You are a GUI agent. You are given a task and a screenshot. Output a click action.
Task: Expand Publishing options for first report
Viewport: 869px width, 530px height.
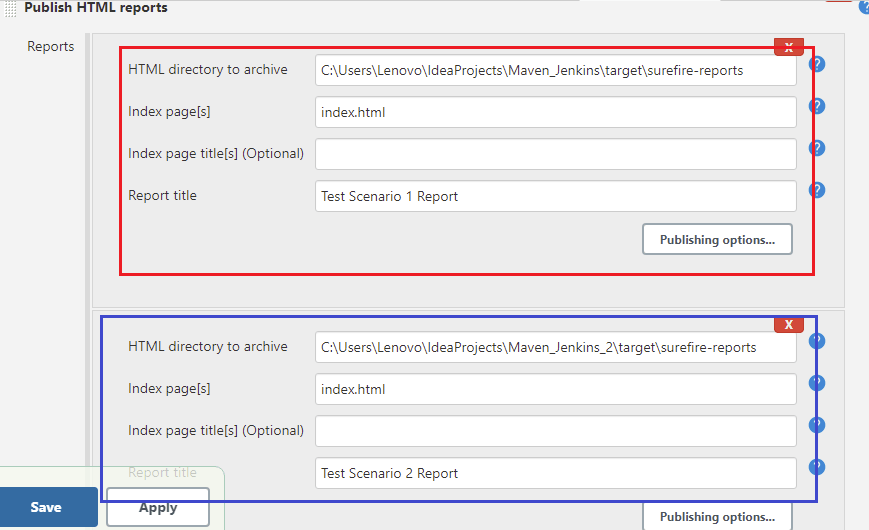[x=717, y=240]
